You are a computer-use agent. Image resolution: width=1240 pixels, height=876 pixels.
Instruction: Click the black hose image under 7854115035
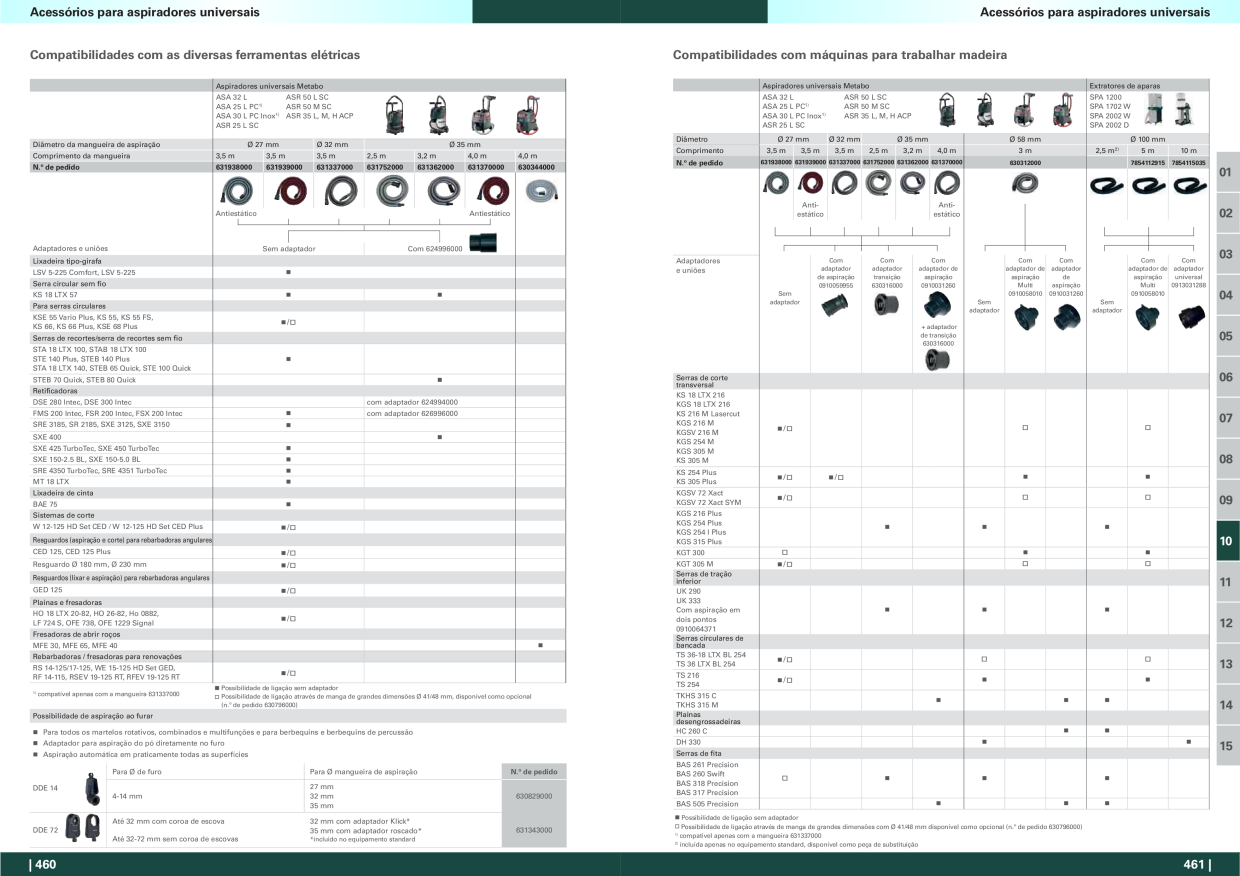click(1189, 186)
